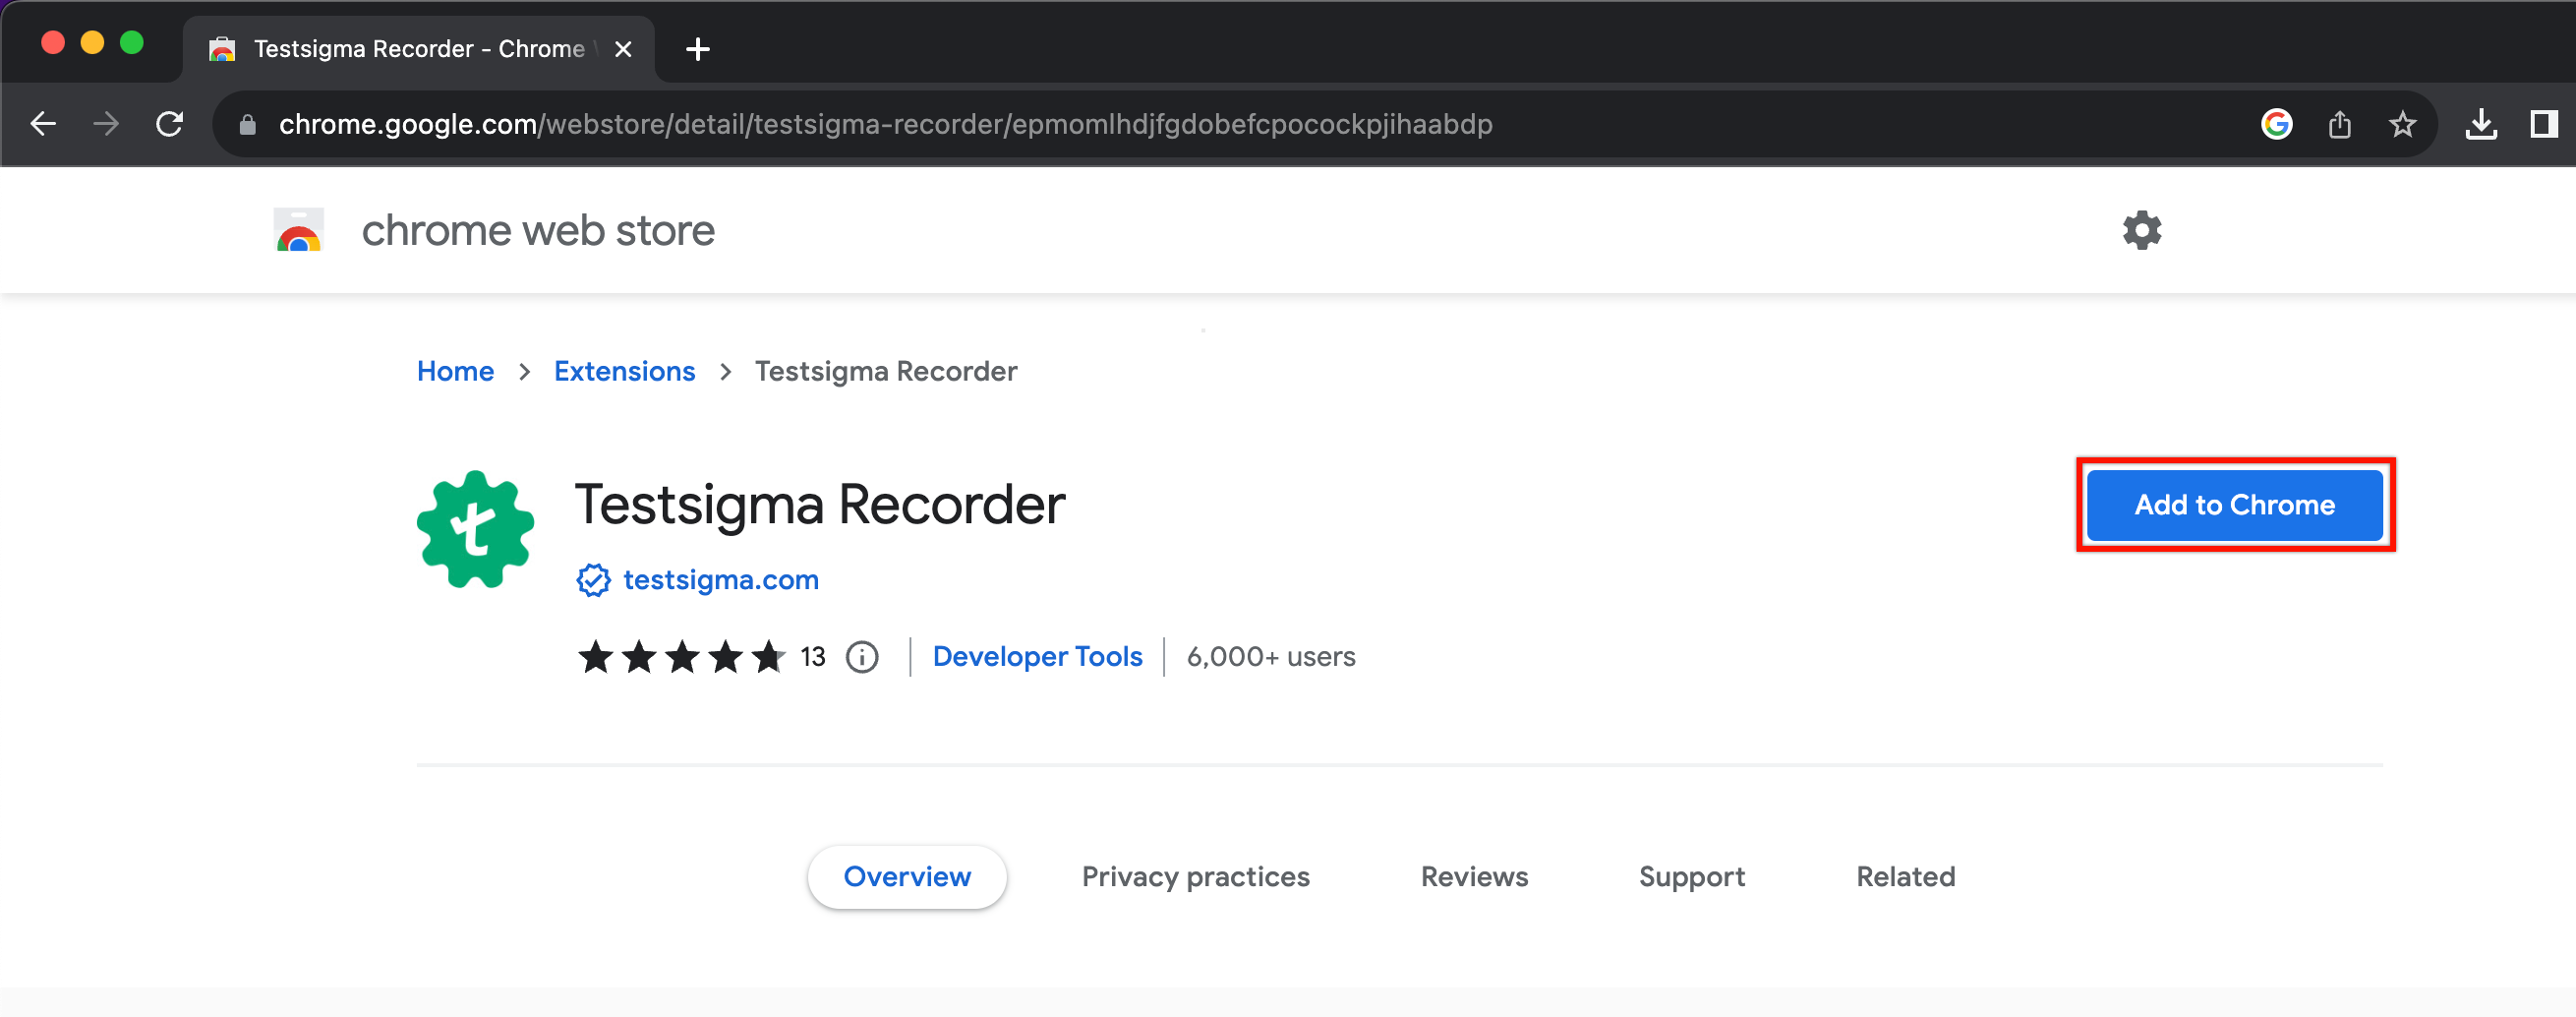Click the macOS green fullscreen button
This screenshot has height=1017, width=2576.
tap(132, 43)
